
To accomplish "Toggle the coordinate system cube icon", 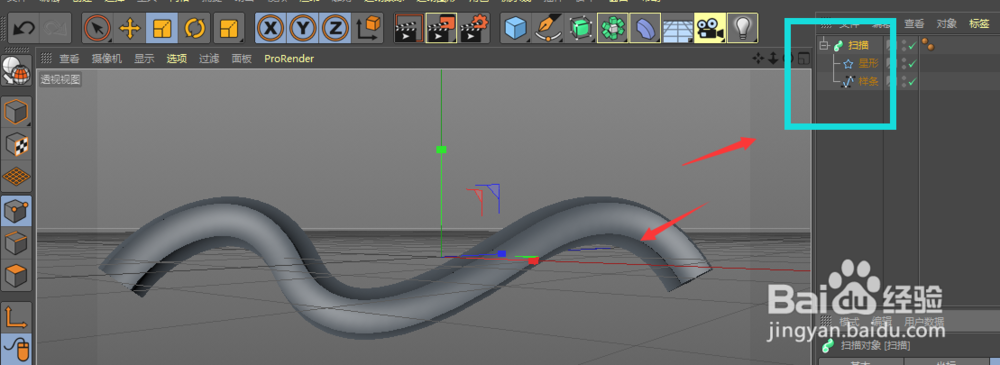I will pos(368,28).
